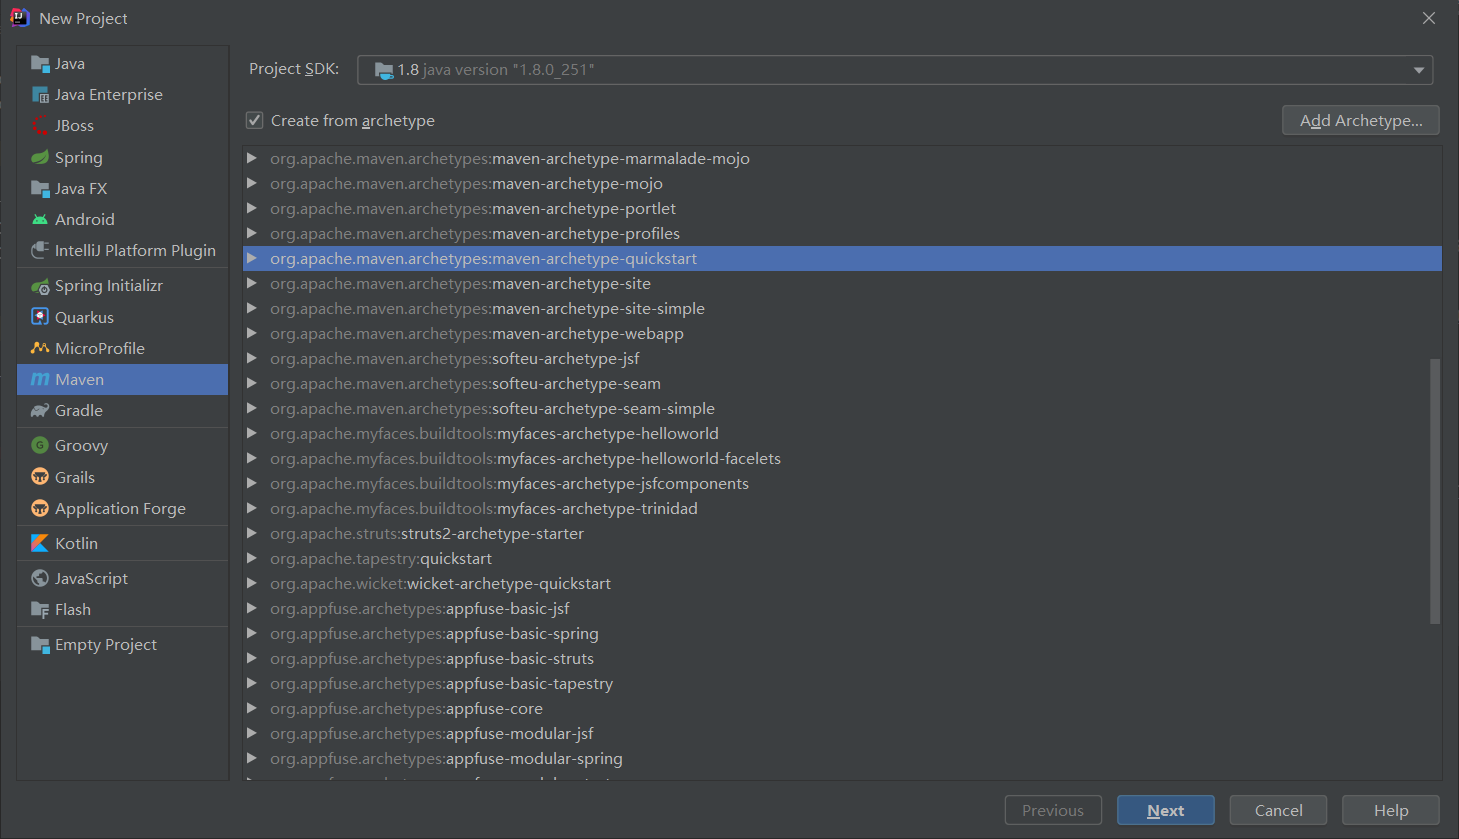
Task: Click the Flash folder icon
Action: pyautogui.click(x=40, y=609)
